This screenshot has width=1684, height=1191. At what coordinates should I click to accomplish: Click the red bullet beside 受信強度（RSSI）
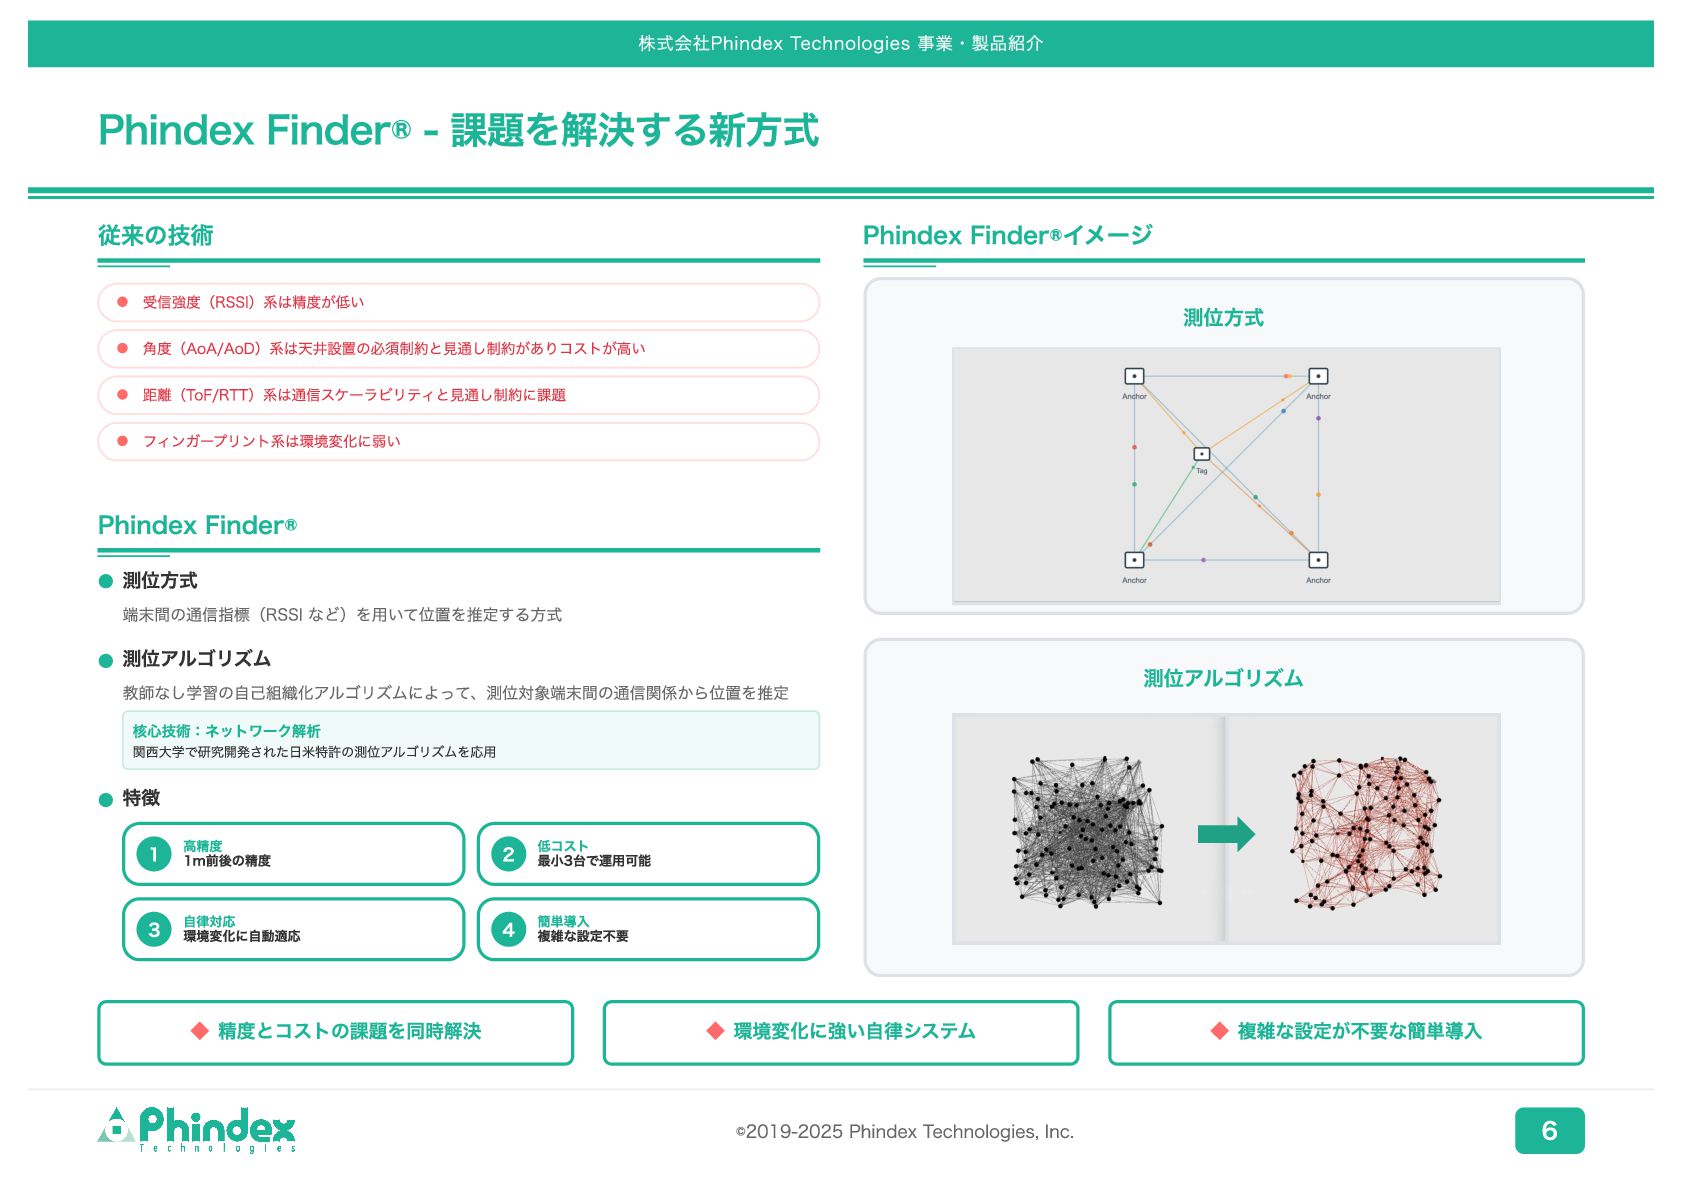122,302
